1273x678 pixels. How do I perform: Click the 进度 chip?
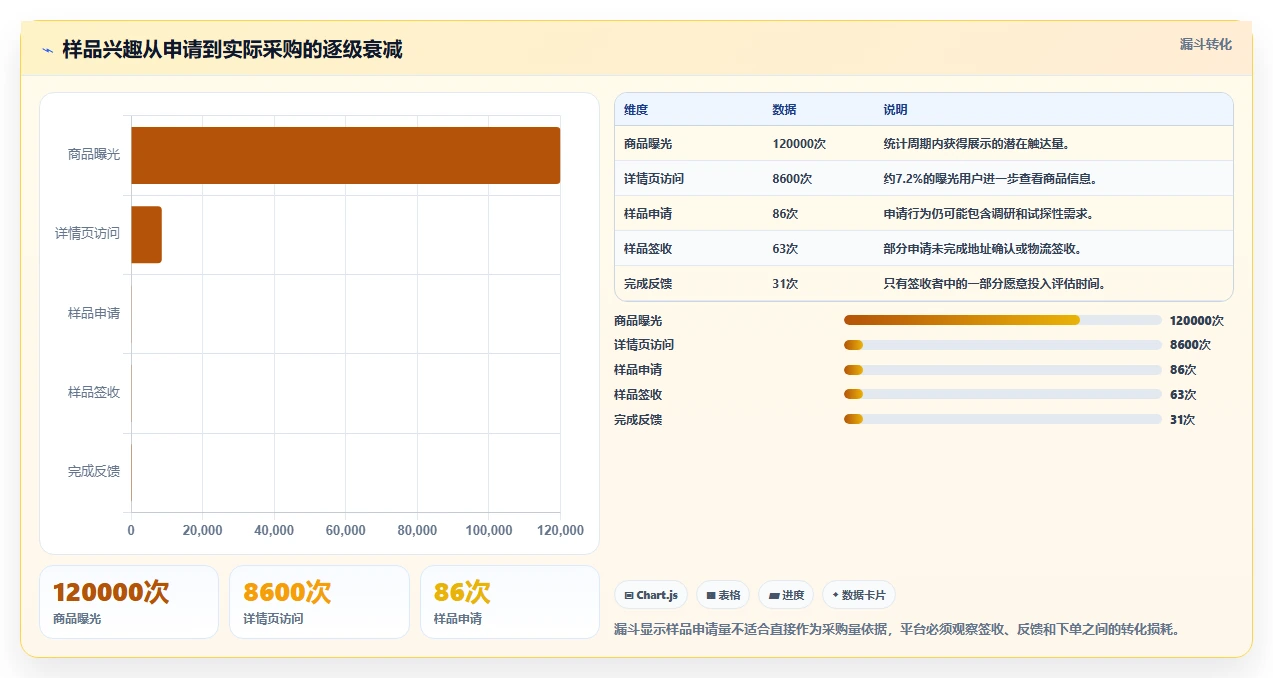tap(786, 595)
